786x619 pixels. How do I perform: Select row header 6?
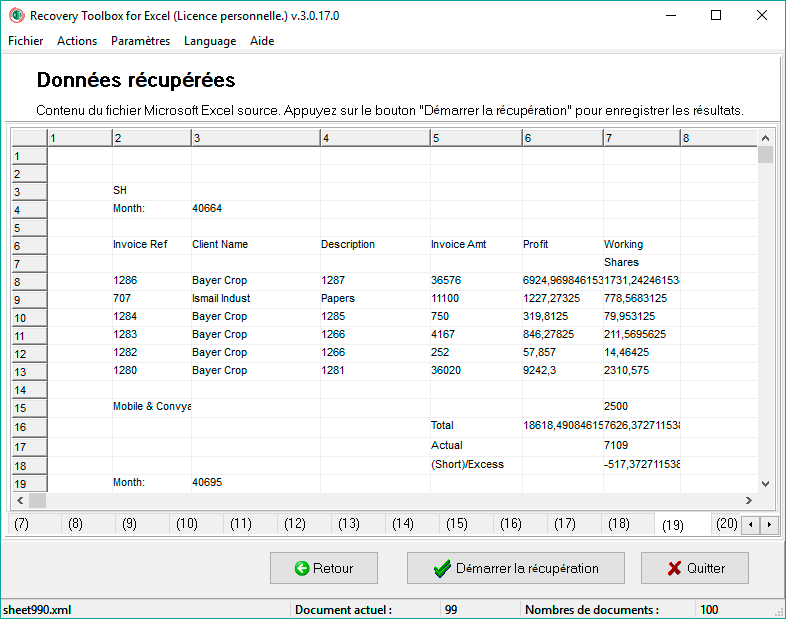(x=29, y=246)
